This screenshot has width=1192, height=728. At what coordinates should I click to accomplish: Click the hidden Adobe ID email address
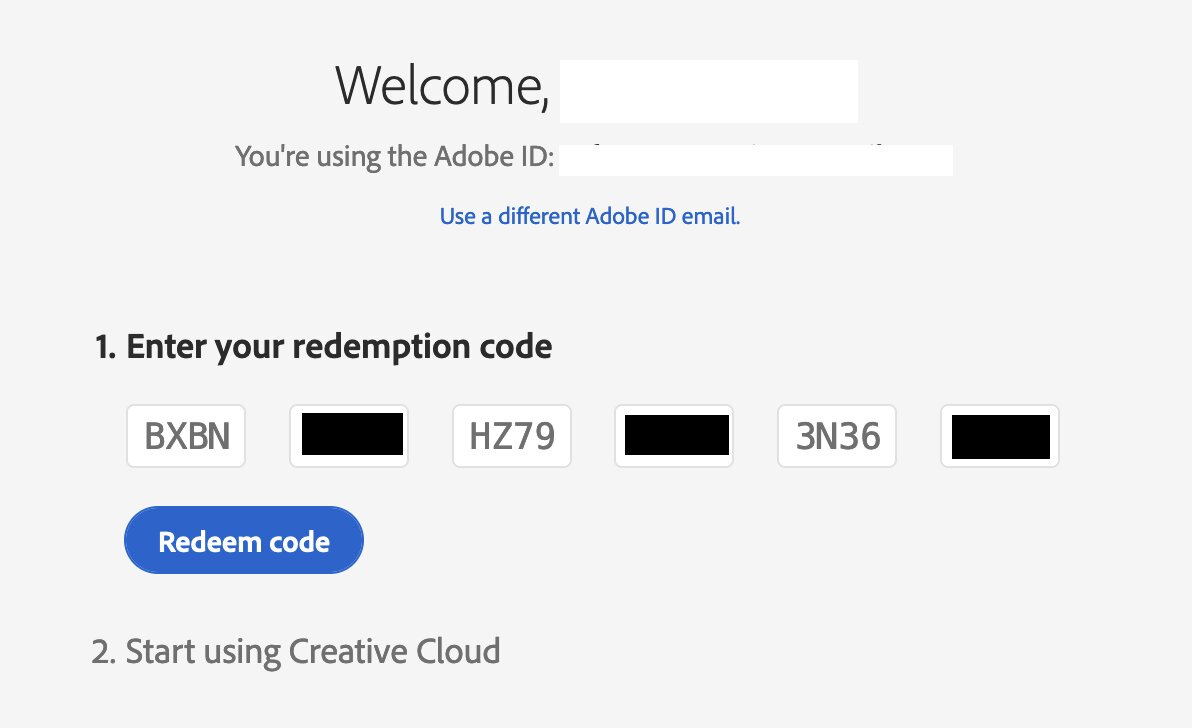click(755, 160)
